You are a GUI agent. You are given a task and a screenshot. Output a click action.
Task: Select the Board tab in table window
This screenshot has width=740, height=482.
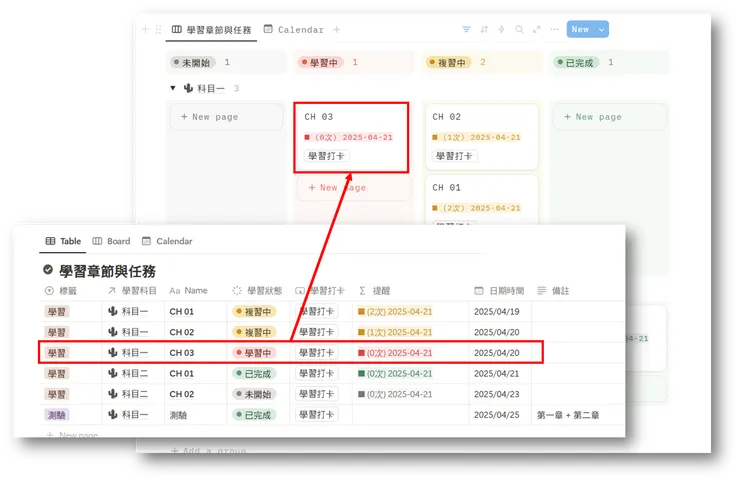coord(111,241)
